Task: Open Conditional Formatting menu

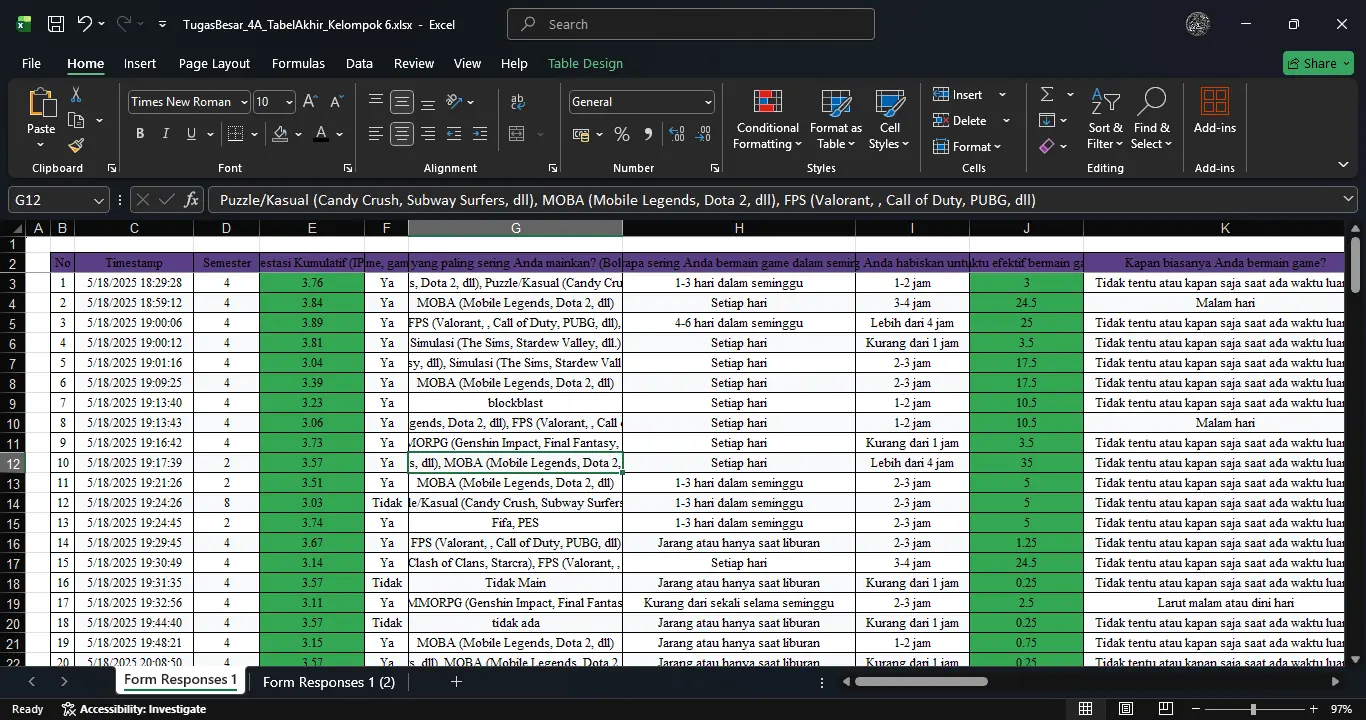Action: pyautogui.click(x=767, y=120)
